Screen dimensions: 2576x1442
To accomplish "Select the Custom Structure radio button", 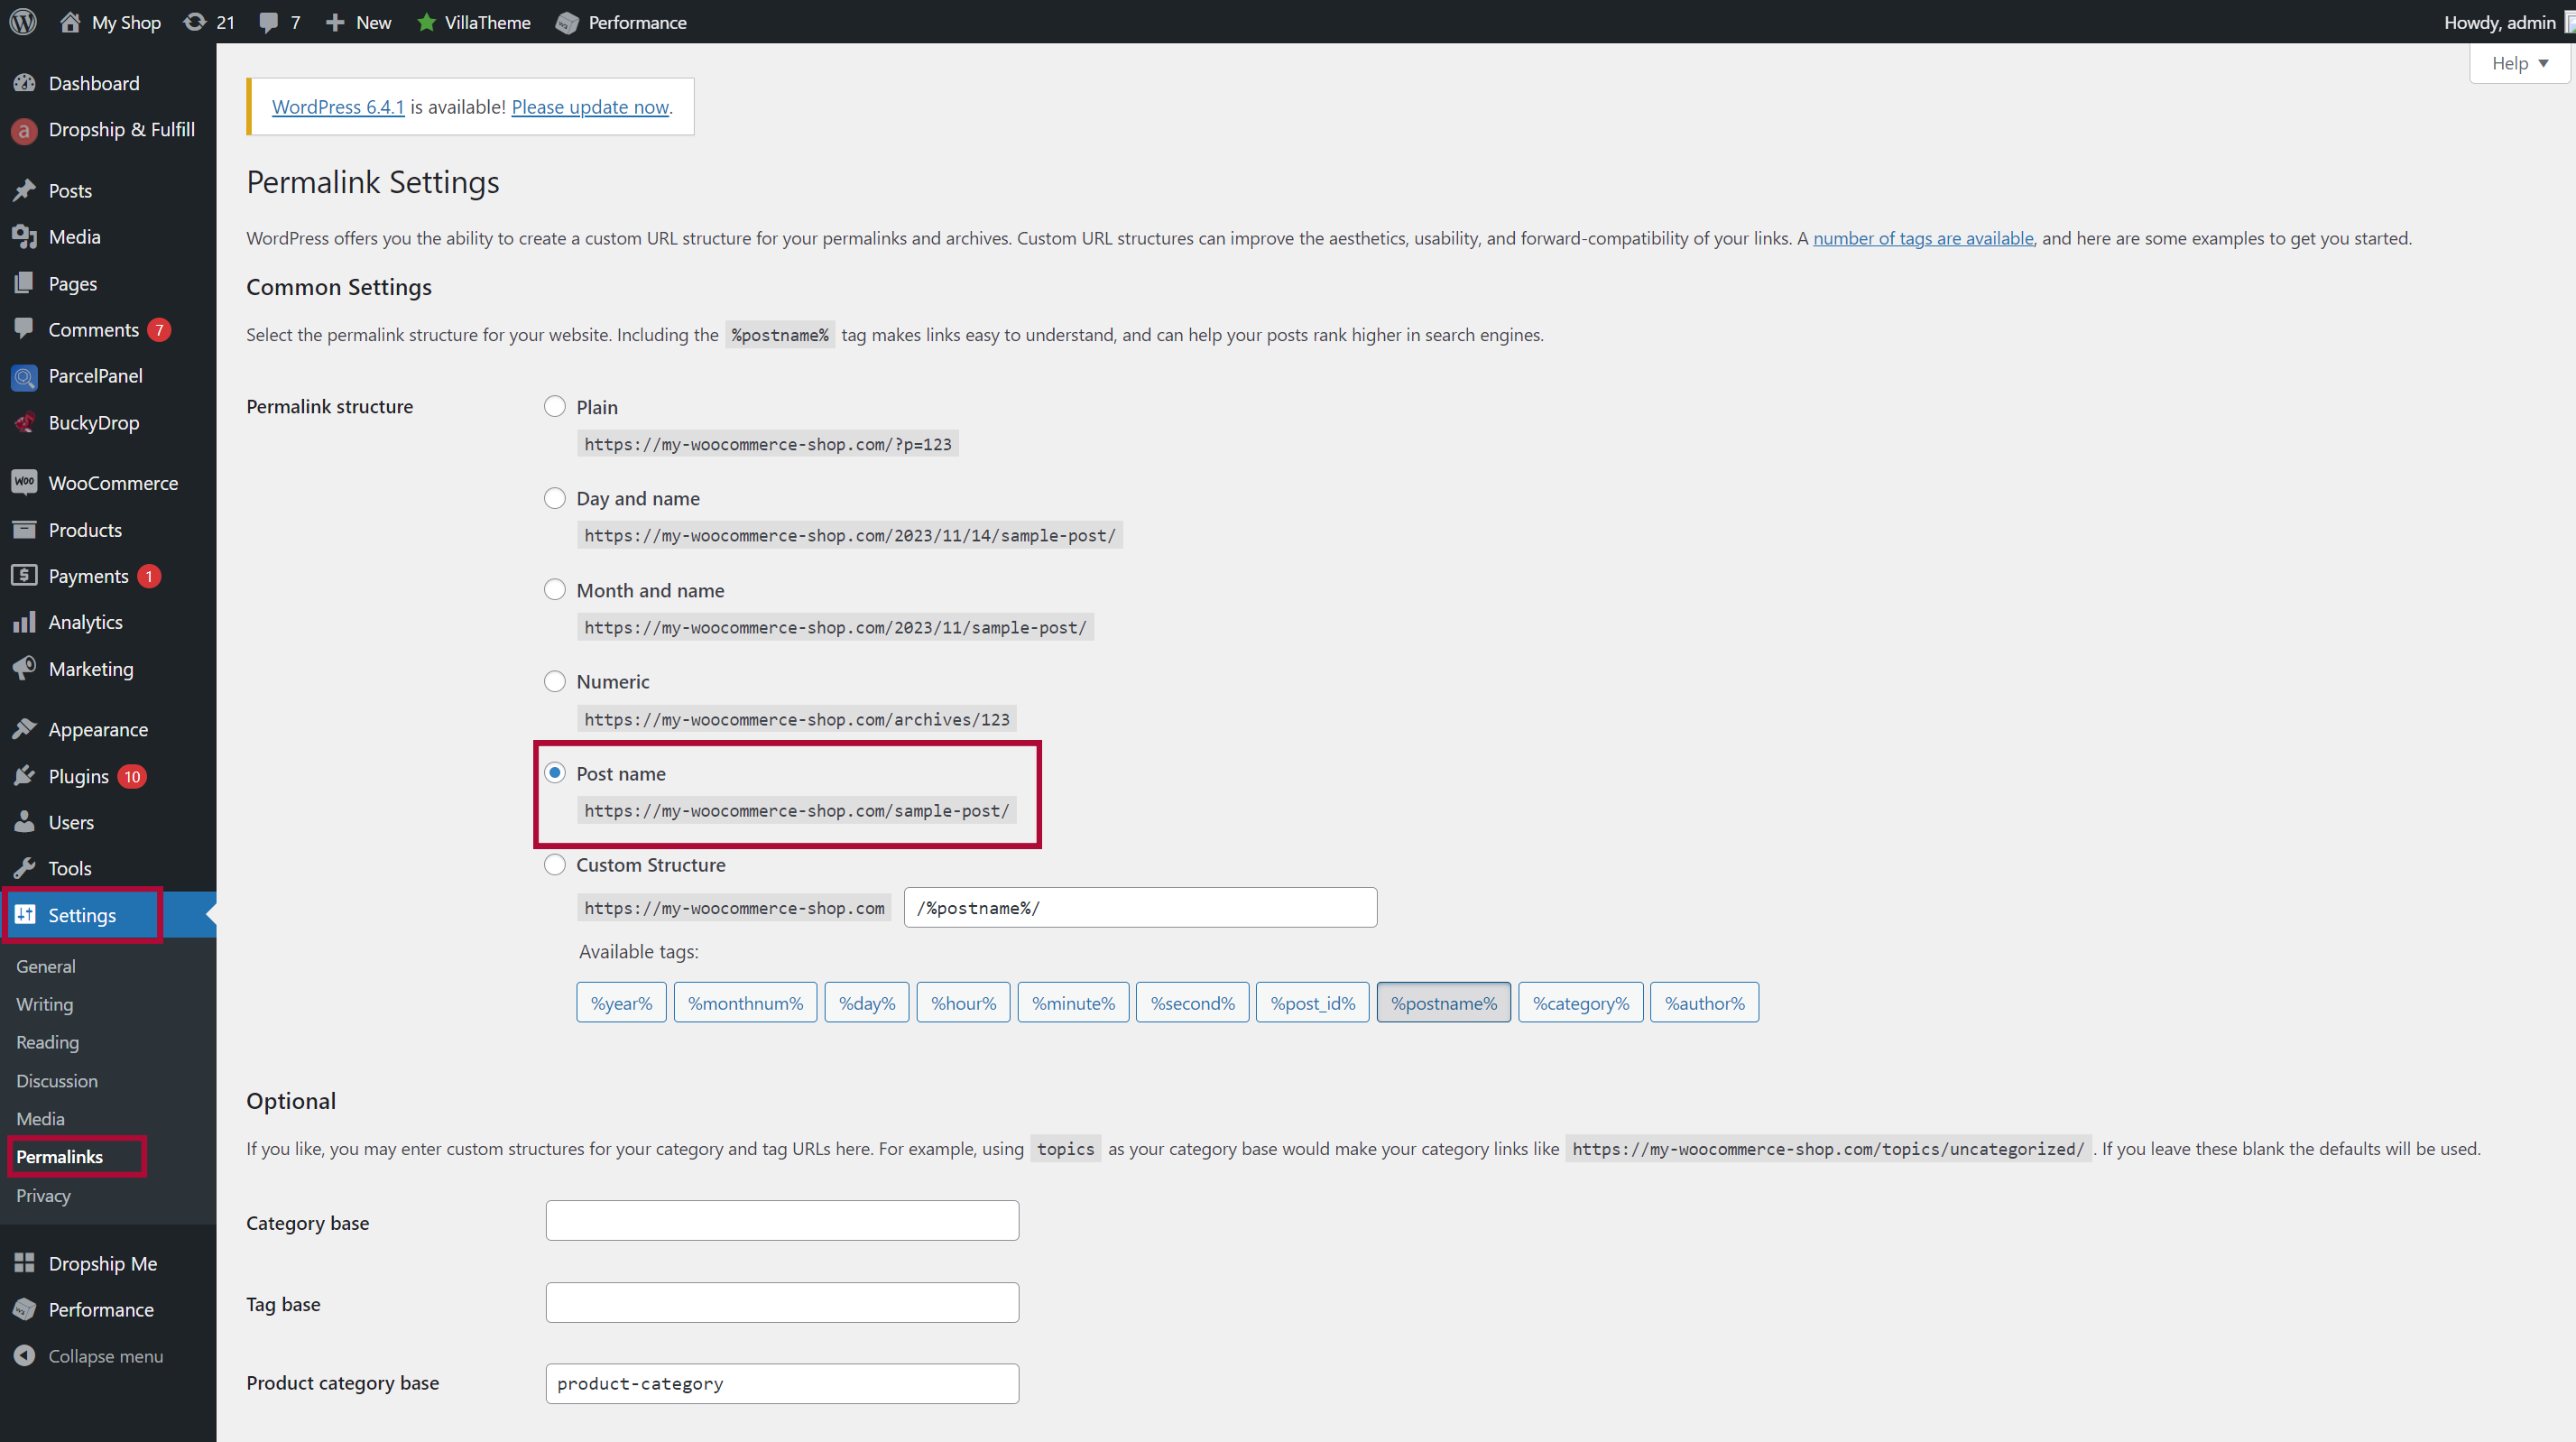I will [556, 864].
